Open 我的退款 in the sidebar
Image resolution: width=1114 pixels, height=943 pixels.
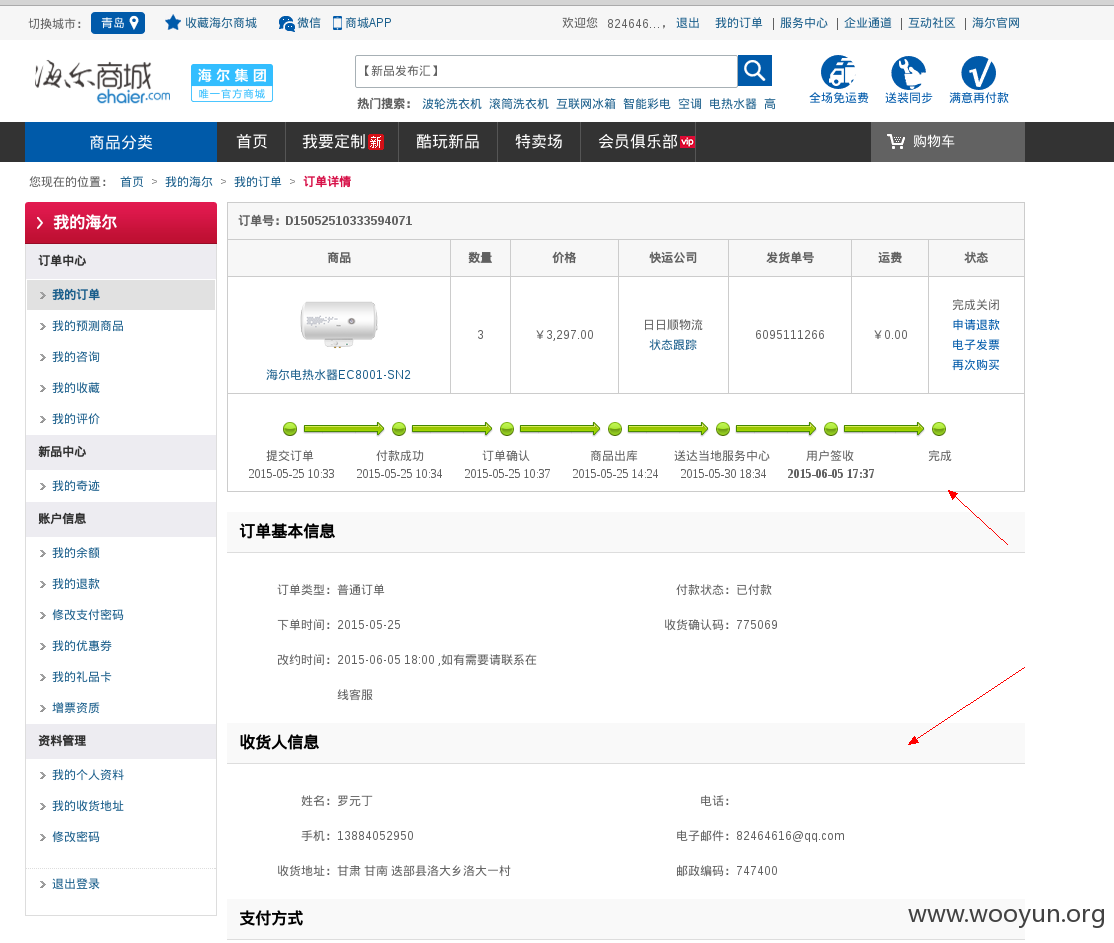75,584
